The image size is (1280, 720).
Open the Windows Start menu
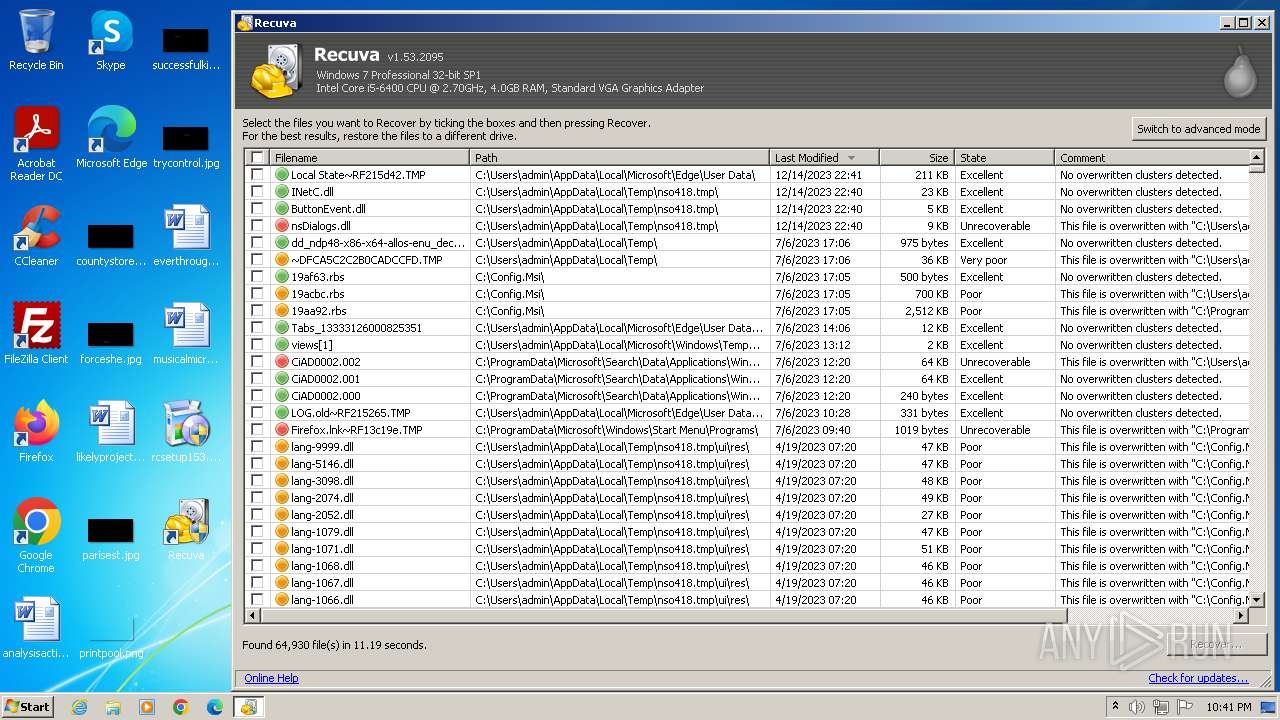27,707
